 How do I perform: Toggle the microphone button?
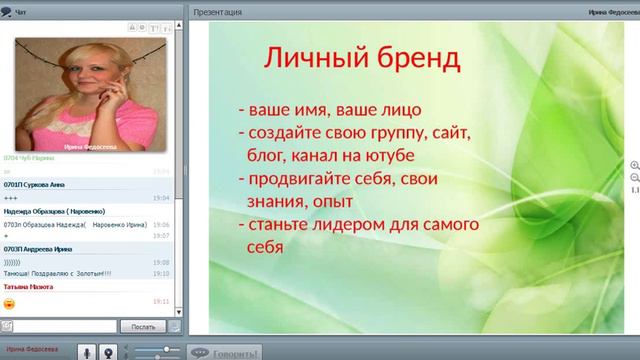[87, 352]
